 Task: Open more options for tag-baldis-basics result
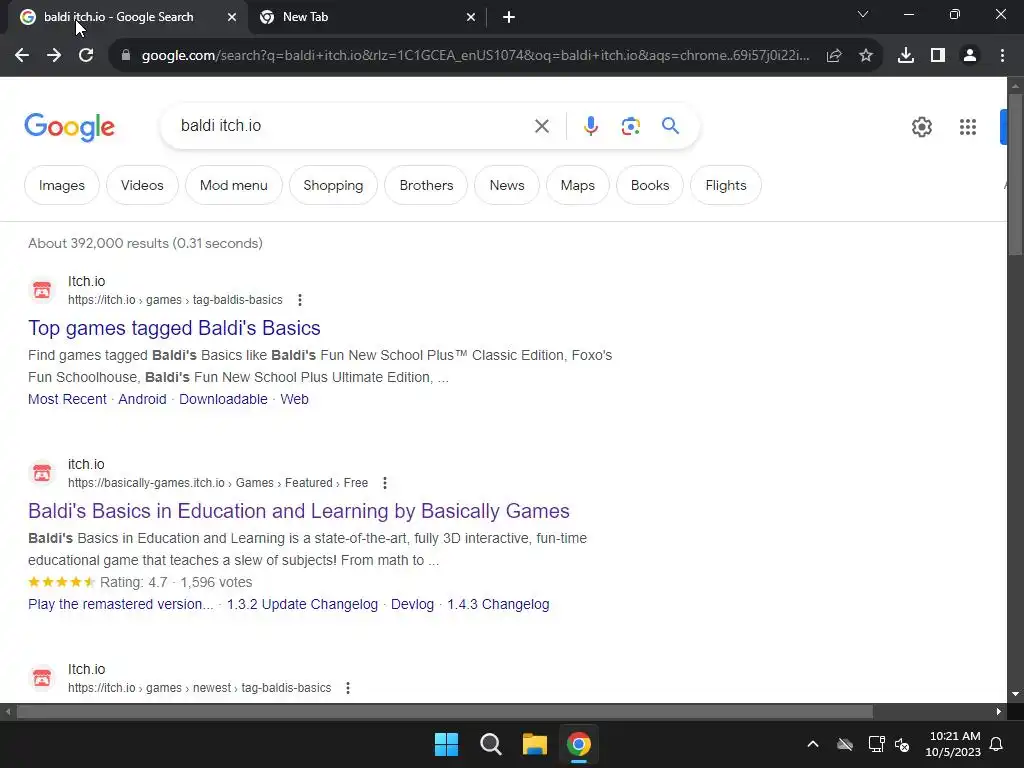click(x=300, y=300)
